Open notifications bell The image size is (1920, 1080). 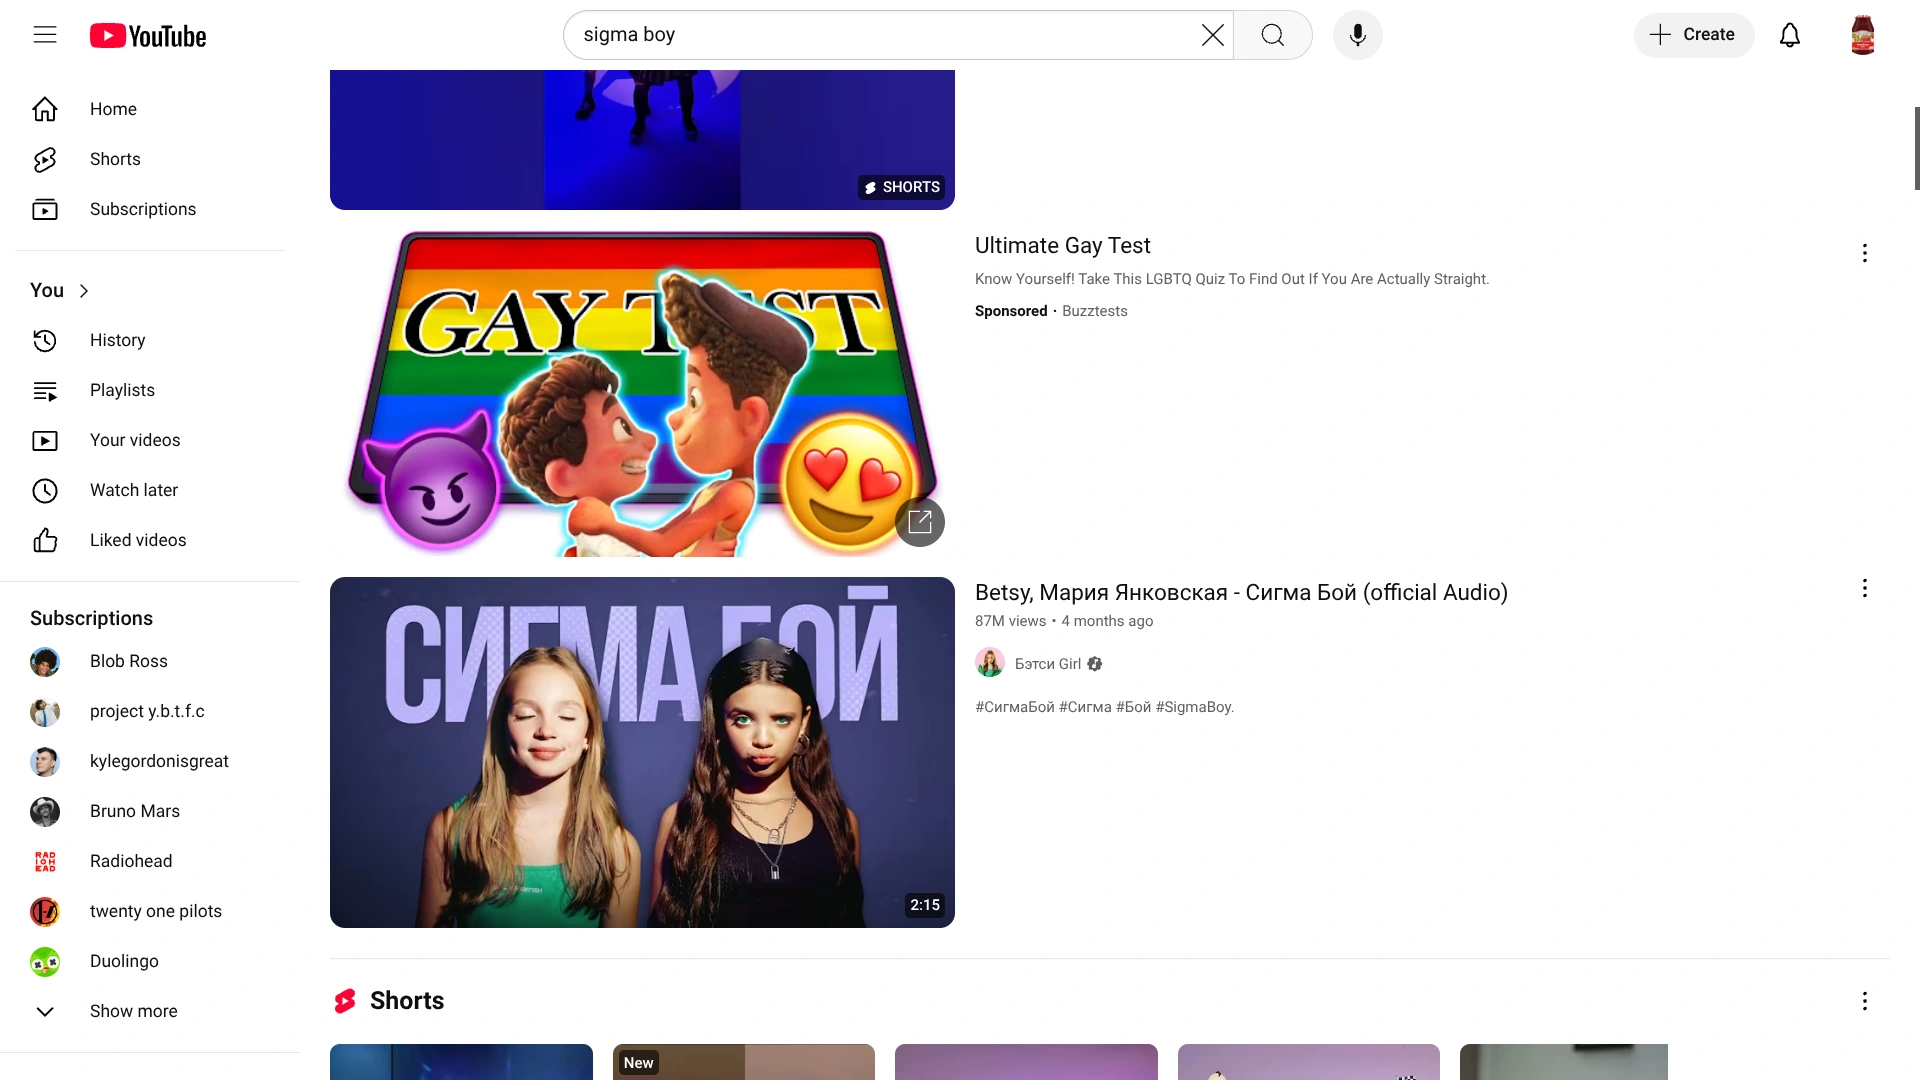pyautogui.click(x=1790, y=35)
